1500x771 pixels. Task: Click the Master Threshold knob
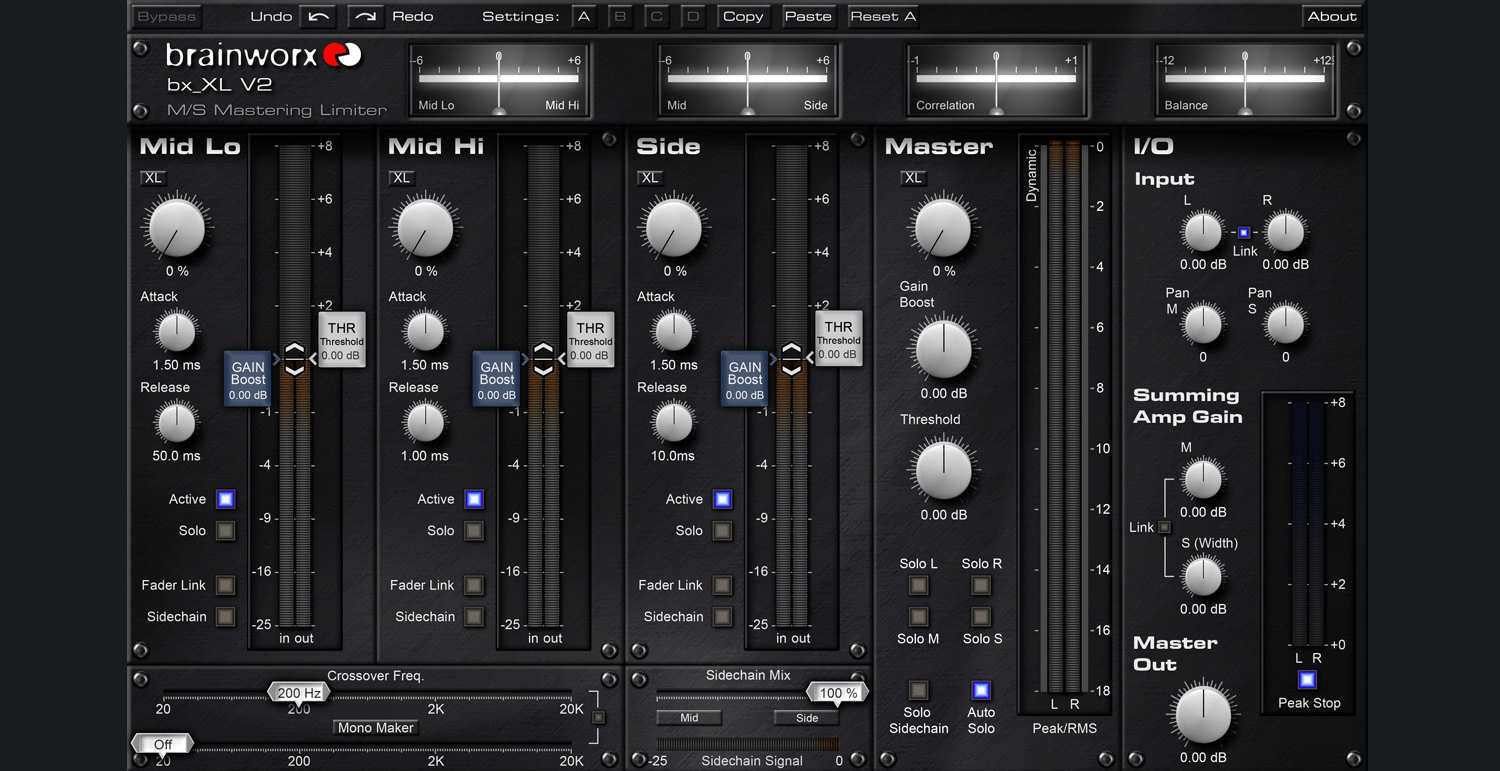pyautogui.click(x=943, y=470)
